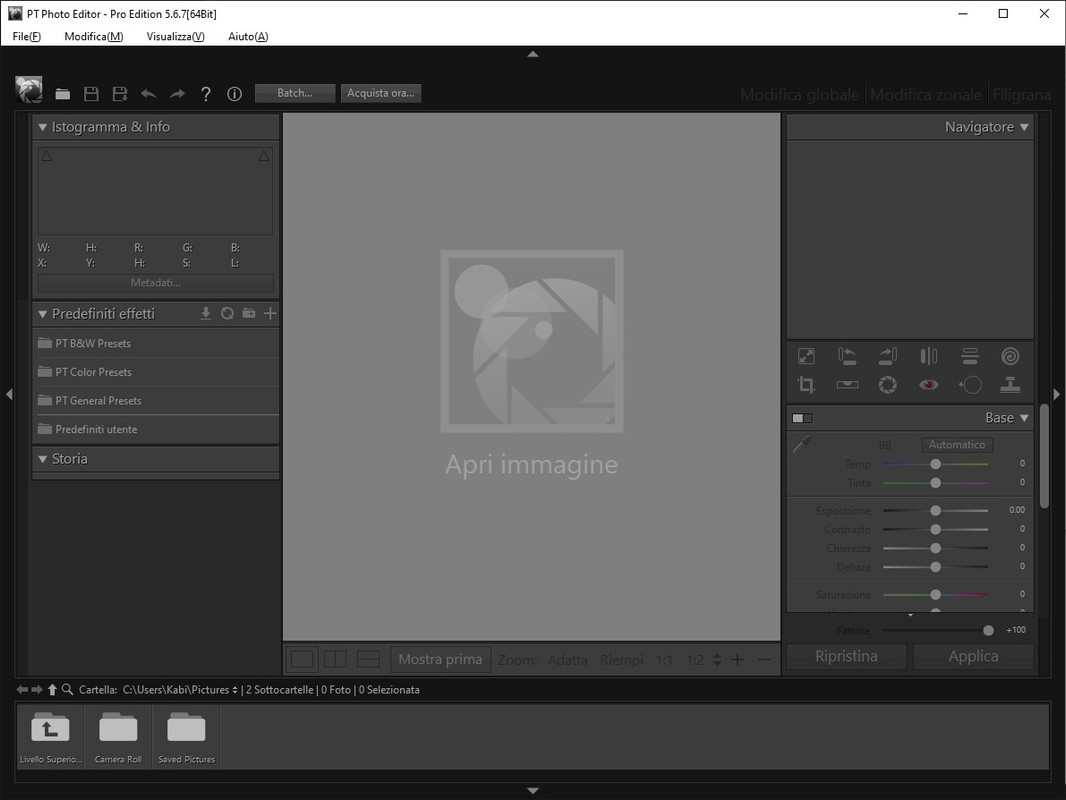The height and width of the screenshot is (800, 1066).
Task: Select the aperture lens tool icon
Action: (888, 385)
